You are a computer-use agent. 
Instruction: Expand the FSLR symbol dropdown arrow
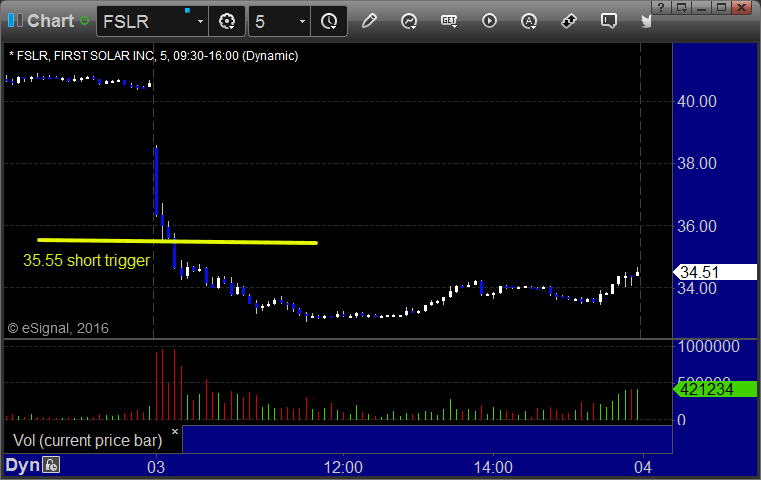click(x=200, y=21)
